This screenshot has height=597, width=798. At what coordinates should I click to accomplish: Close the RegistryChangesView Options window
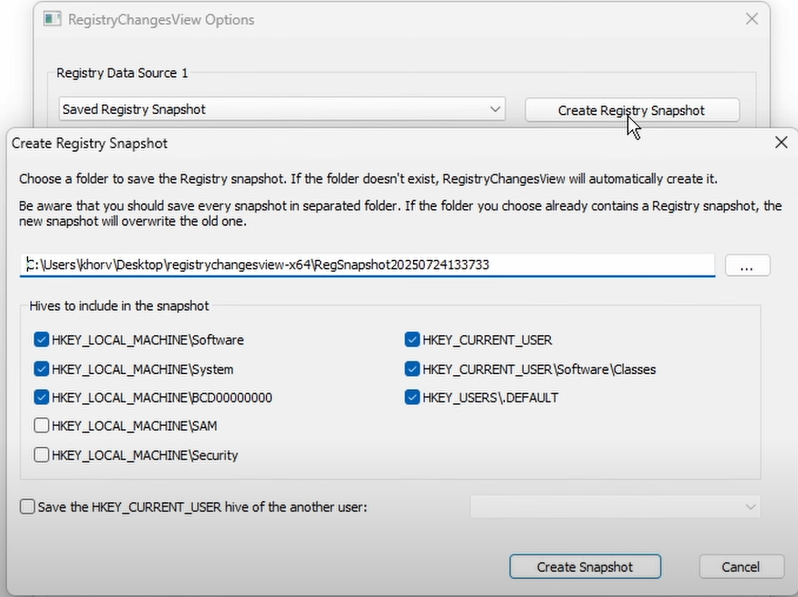point(752,19)
